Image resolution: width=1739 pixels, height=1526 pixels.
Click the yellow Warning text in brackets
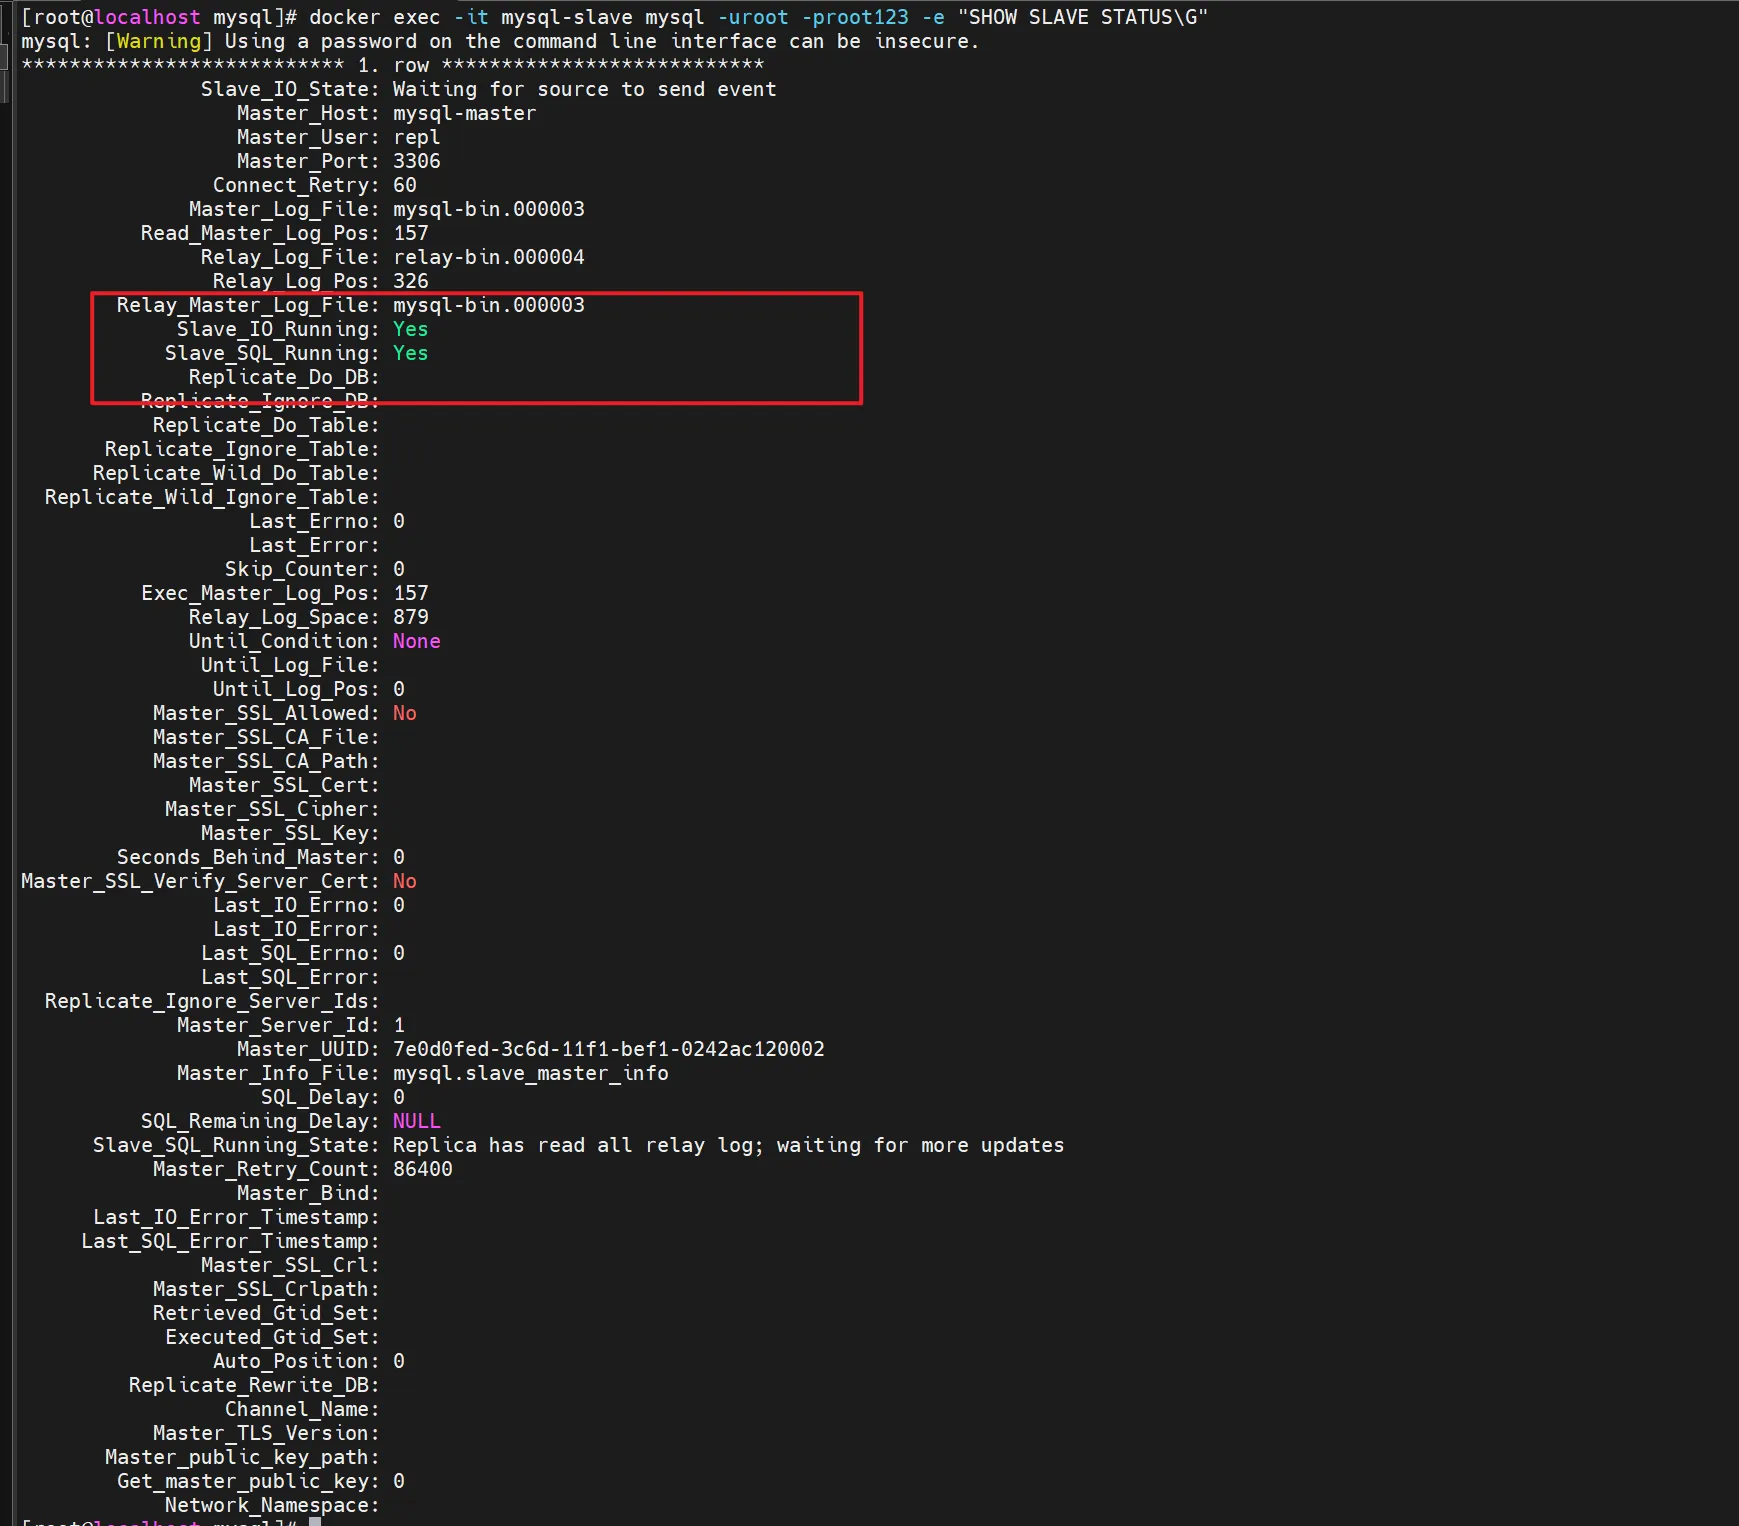click(x=158, y=41)
